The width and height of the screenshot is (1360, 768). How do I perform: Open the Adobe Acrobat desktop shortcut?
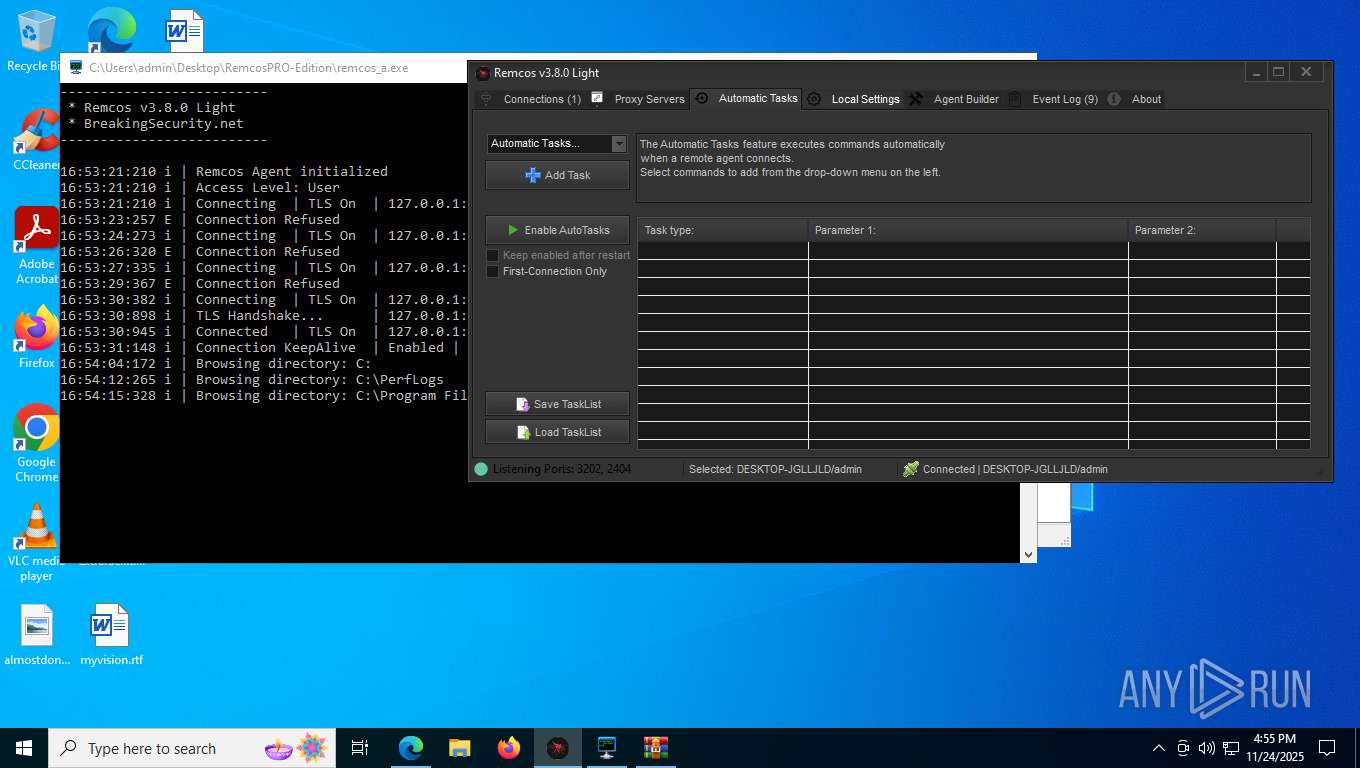[x=36, y=246]
